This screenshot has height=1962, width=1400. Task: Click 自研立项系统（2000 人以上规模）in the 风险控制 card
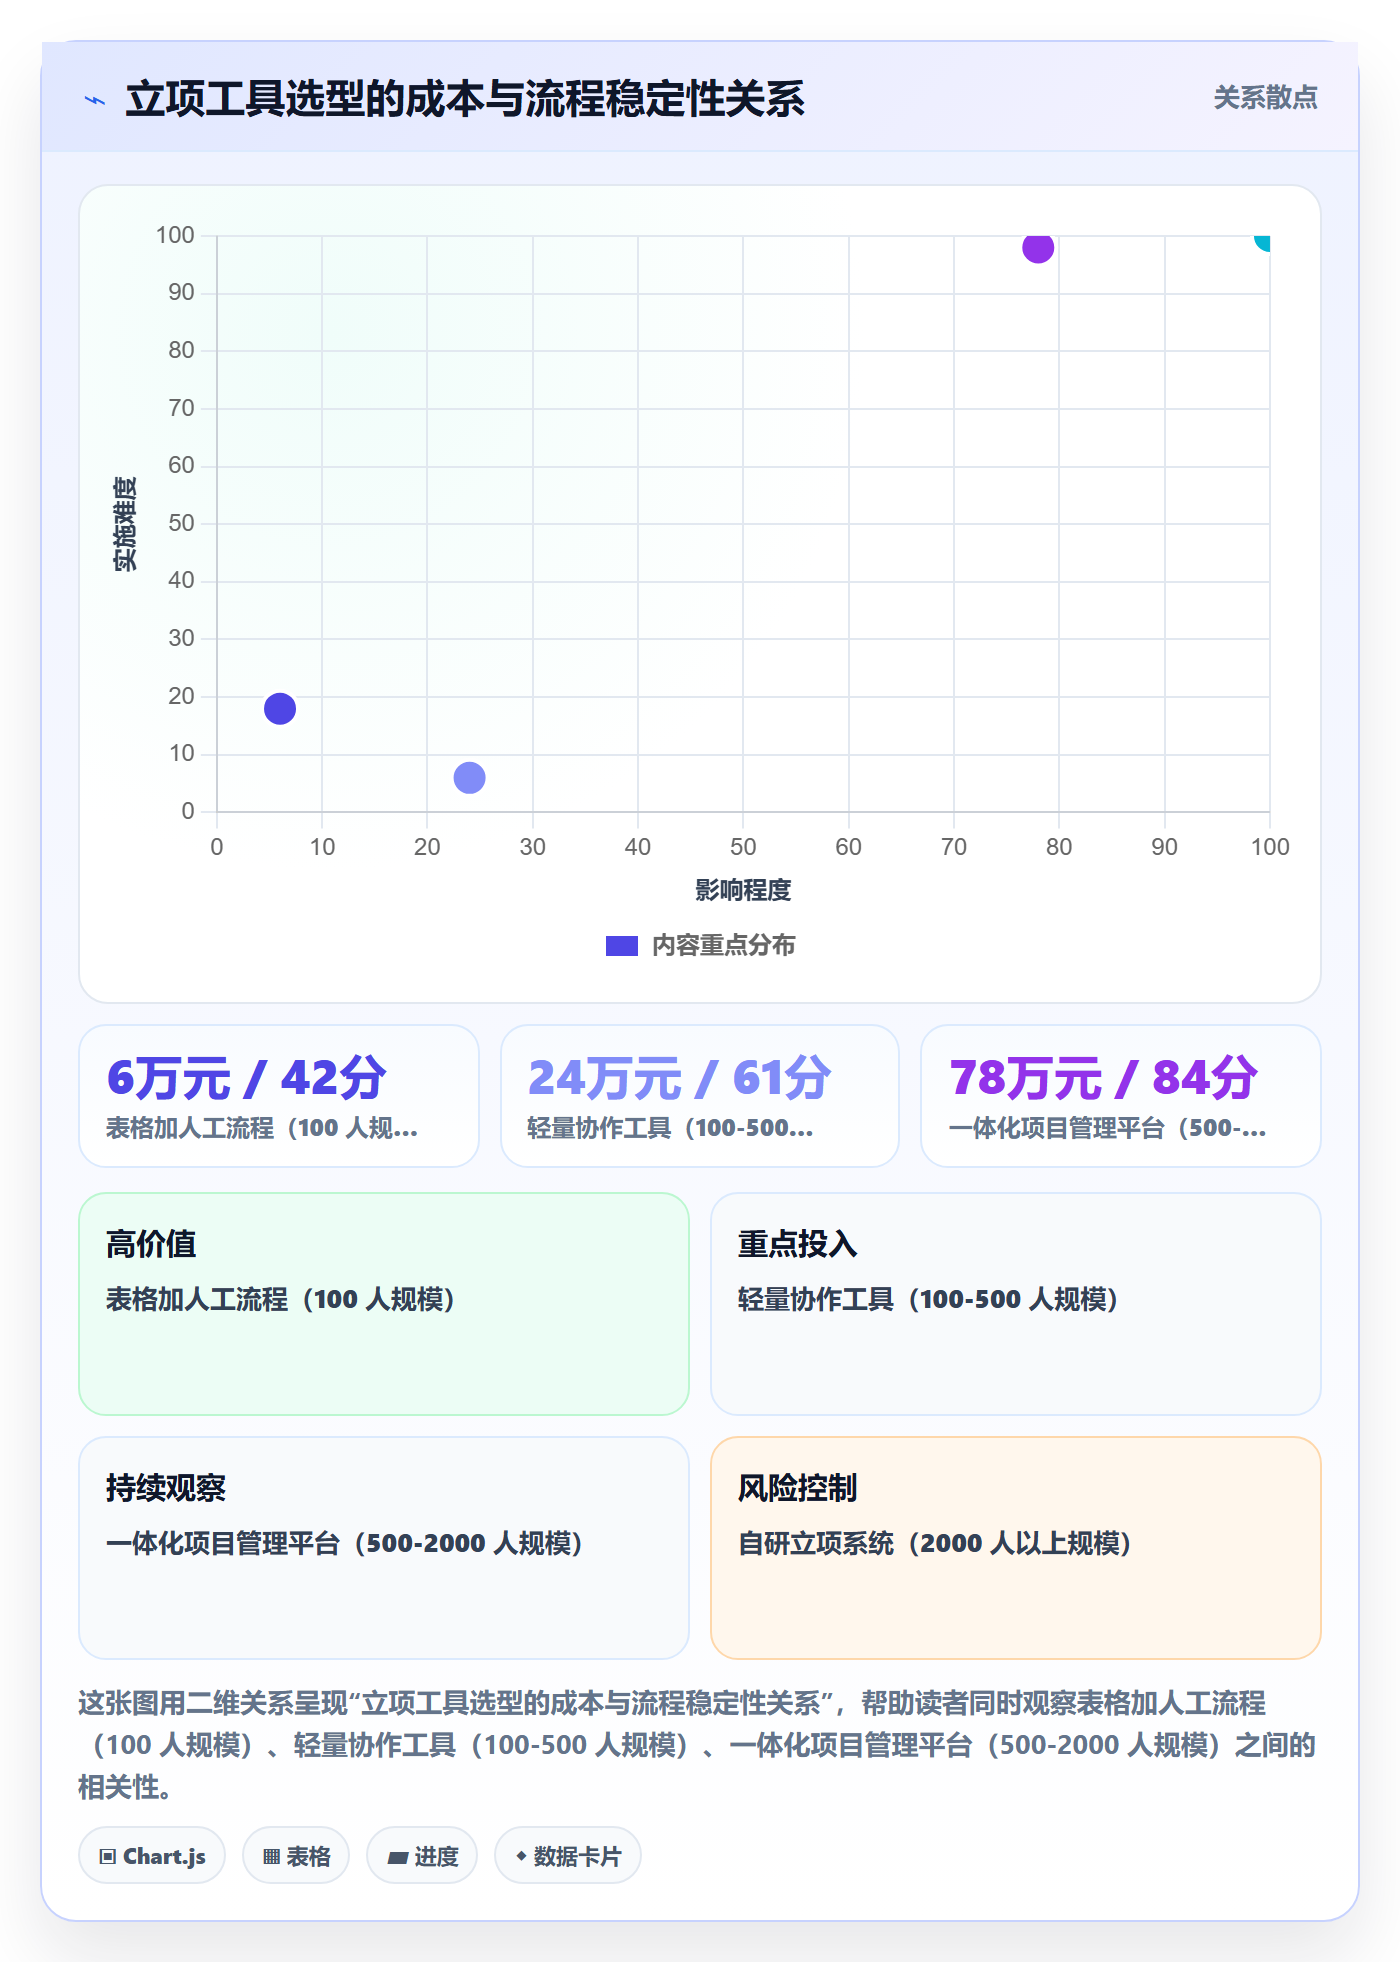[935, 1544]
